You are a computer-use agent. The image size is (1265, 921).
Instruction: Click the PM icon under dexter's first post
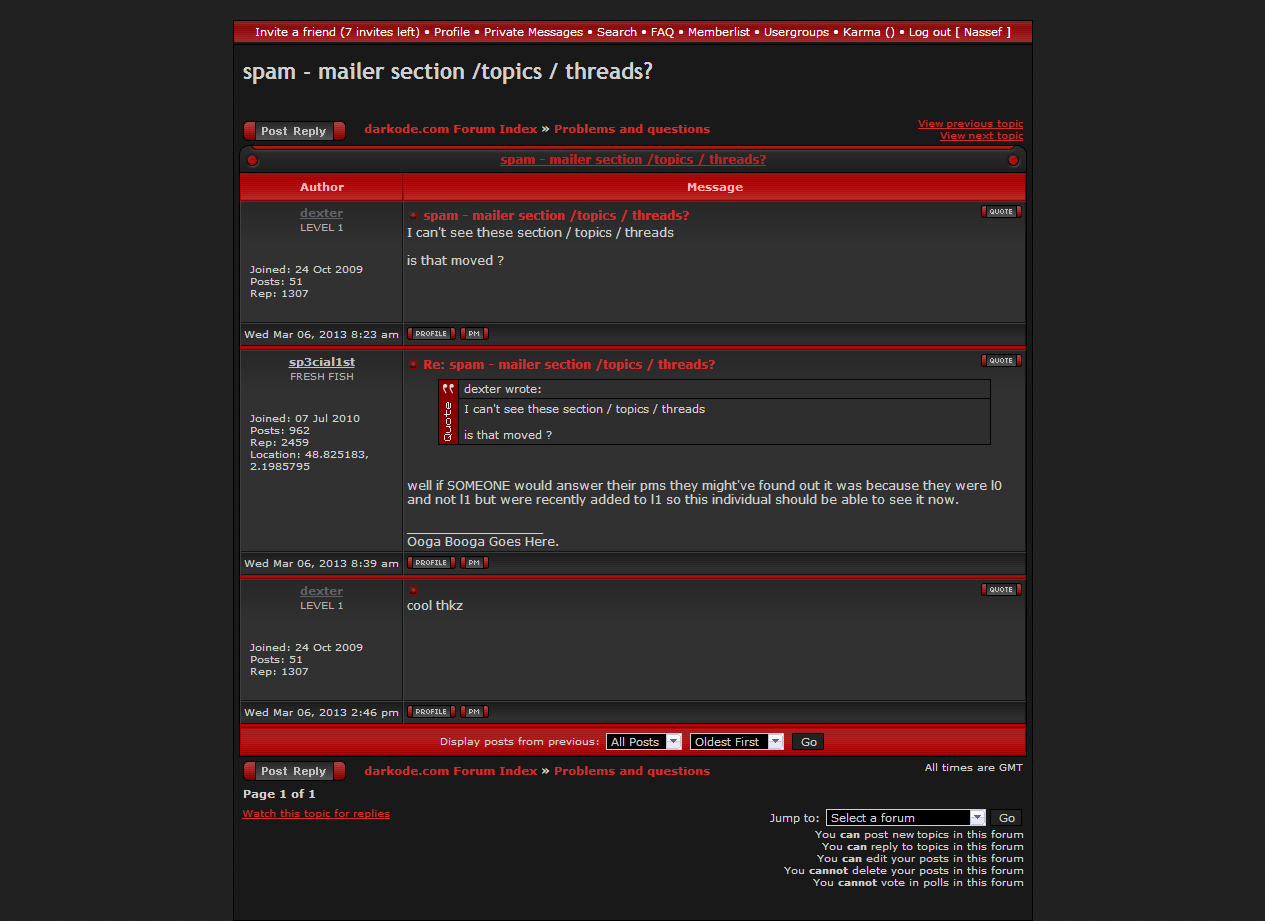point(474,334)
